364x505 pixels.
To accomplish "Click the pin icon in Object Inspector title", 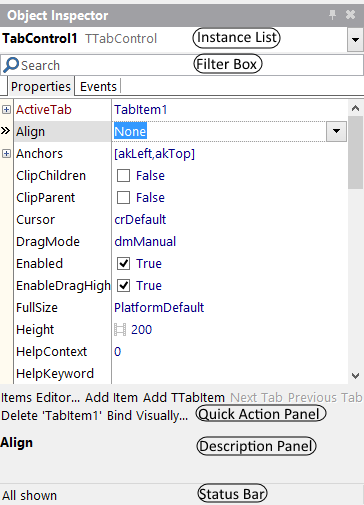I will point(332,15).
